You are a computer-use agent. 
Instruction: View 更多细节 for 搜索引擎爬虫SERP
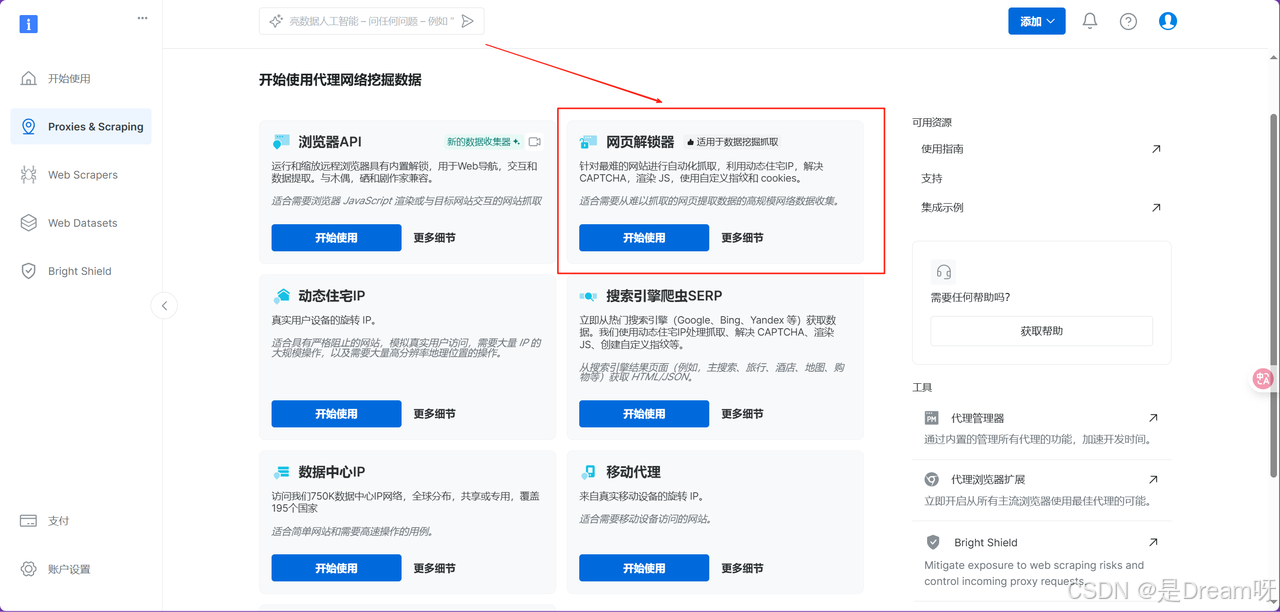(x=743, y=414)
